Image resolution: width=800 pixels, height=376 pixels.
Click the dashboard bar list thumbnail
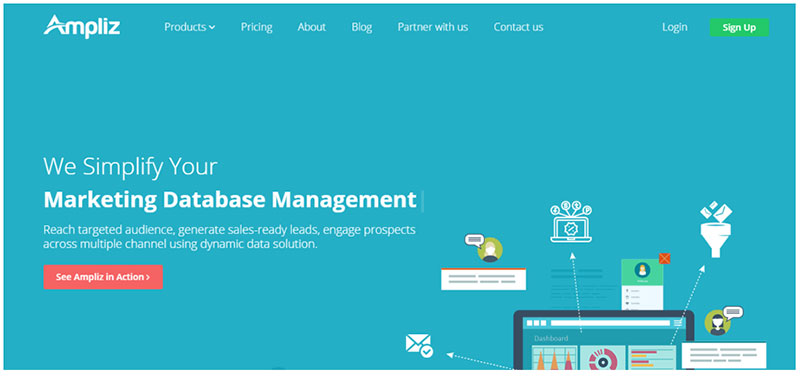coord(652,358)
